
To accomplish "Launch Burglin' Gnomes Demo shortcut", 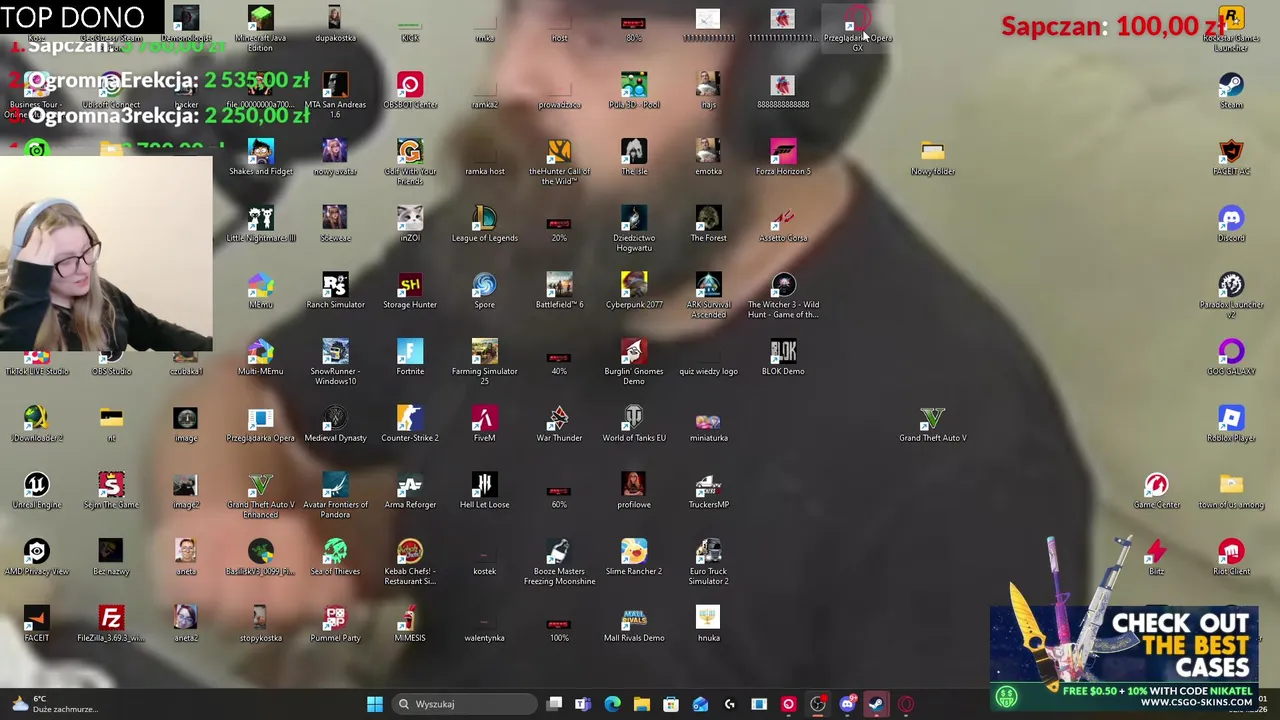I will pyautogui.click(x=634, y=362).
